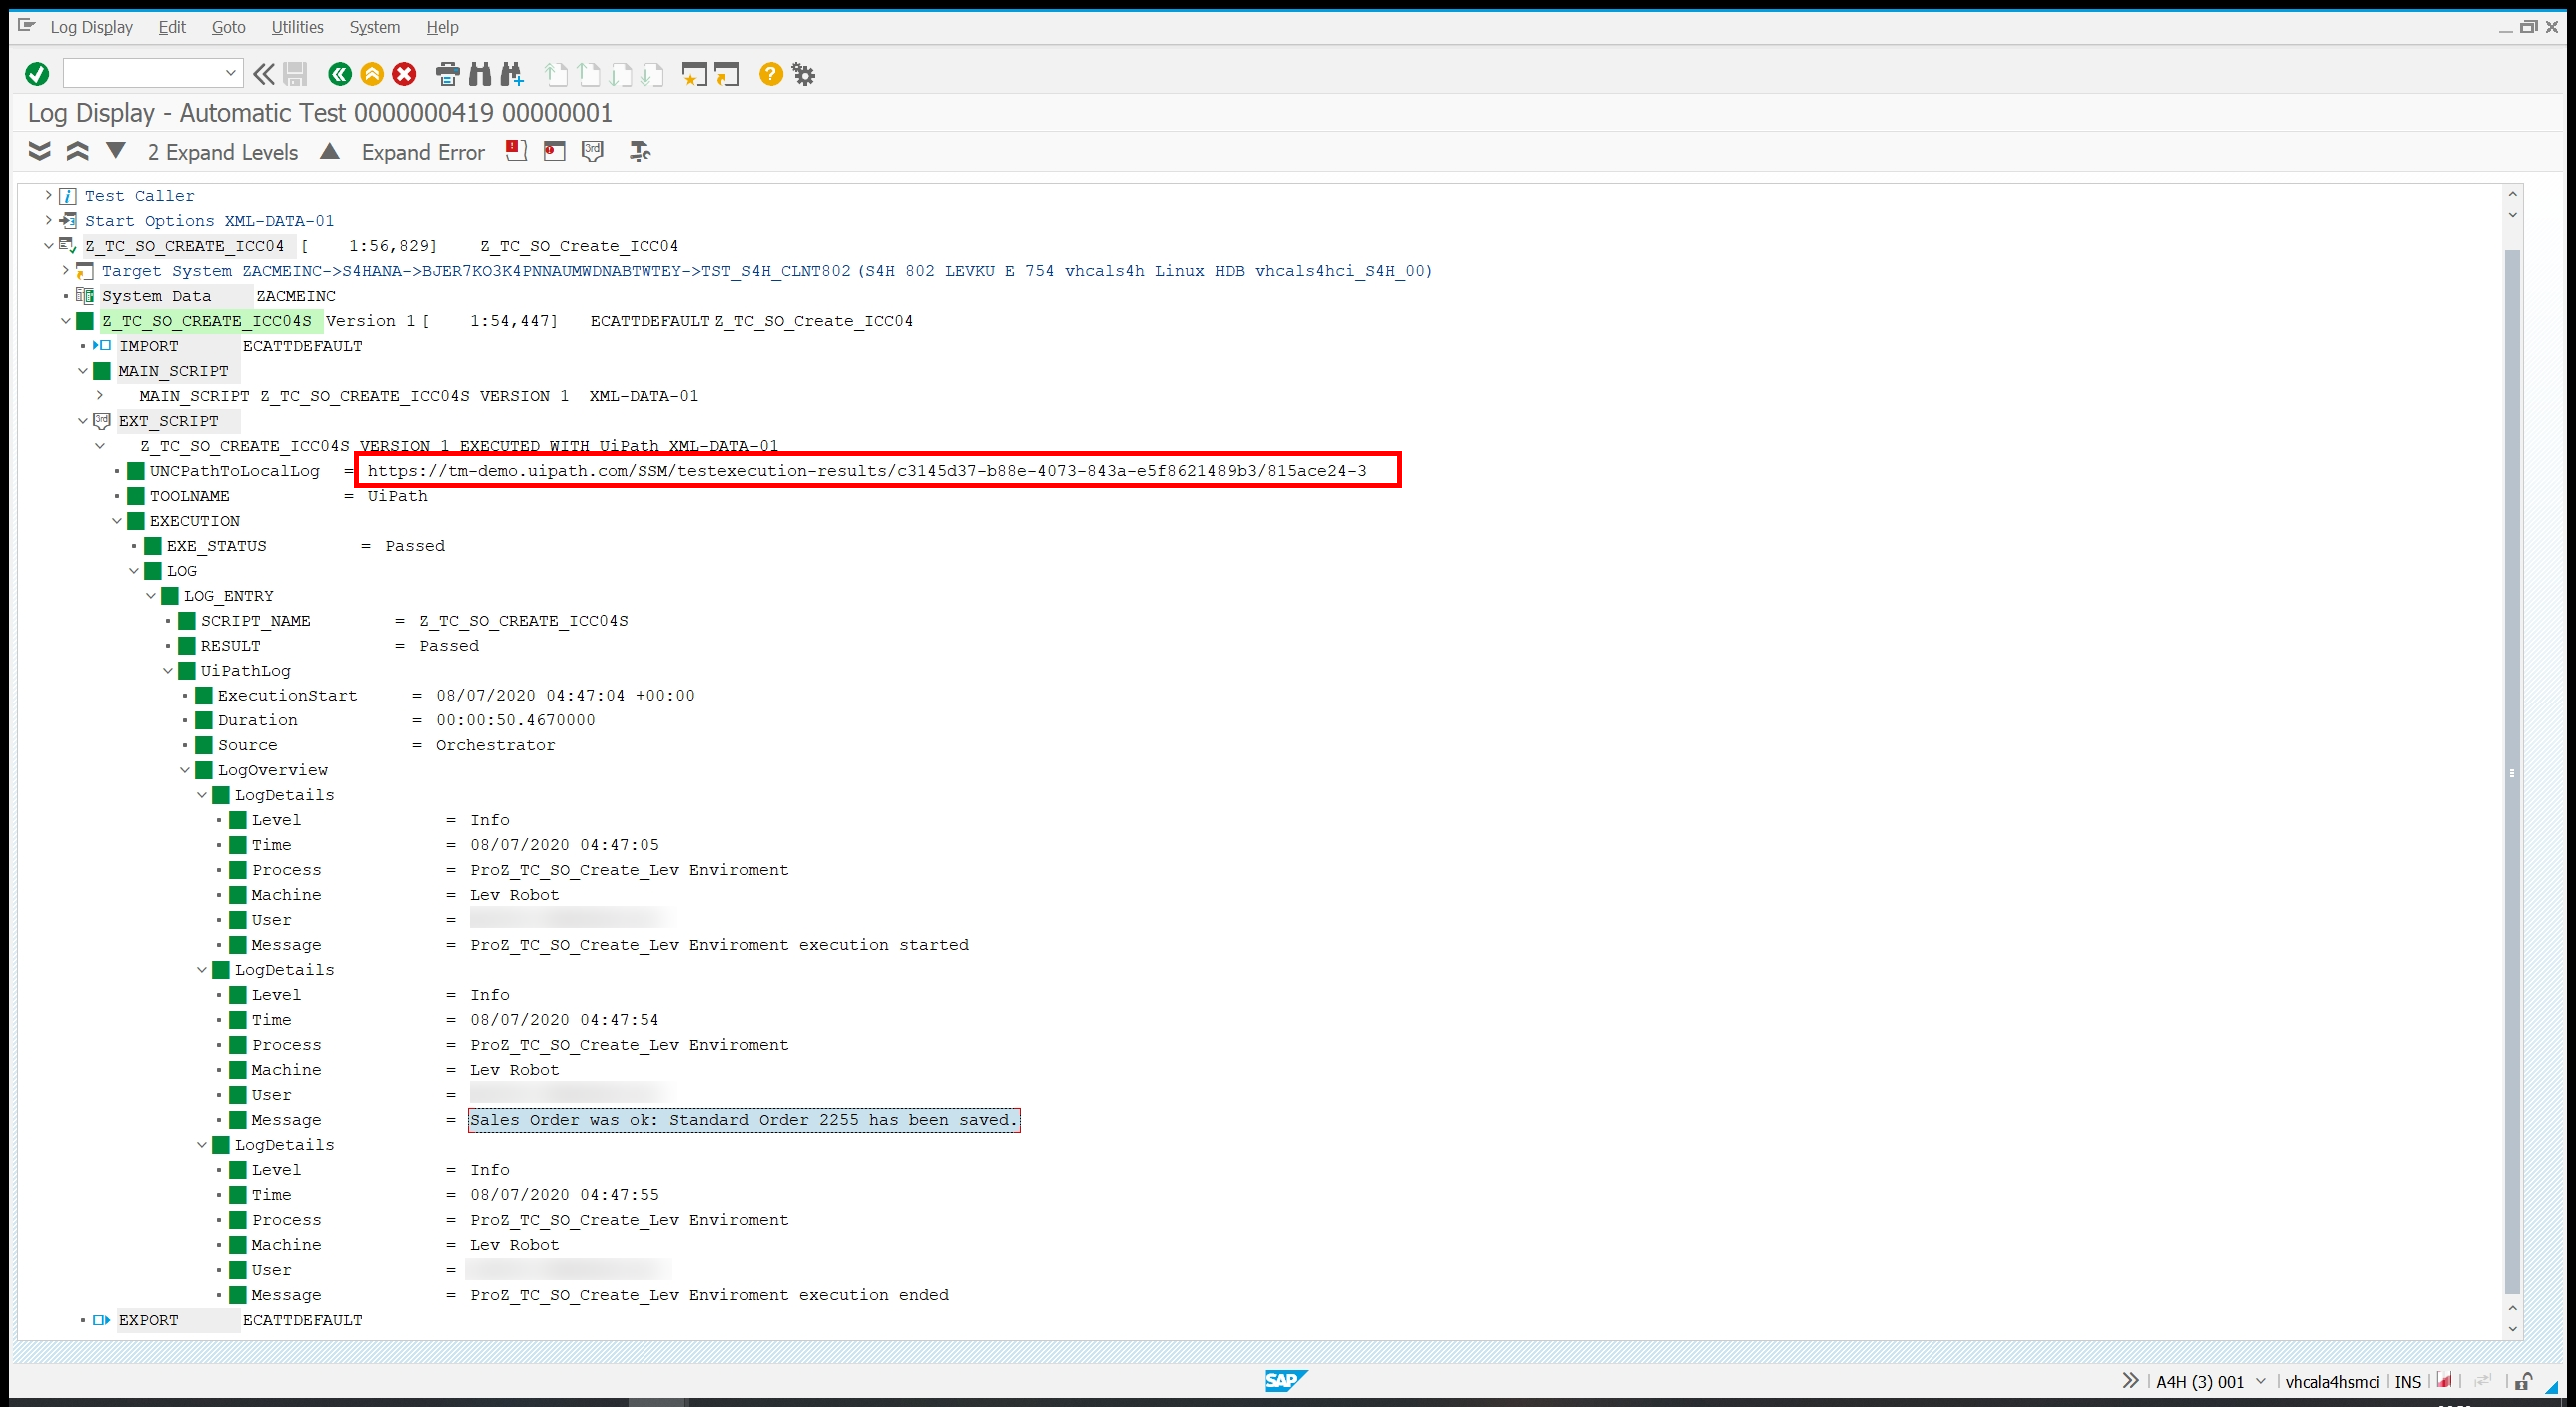Image resolution: width=2576 pixels, height=1407 pixels.
Task: Open the command field dropdown arrow
Action: 230,73
